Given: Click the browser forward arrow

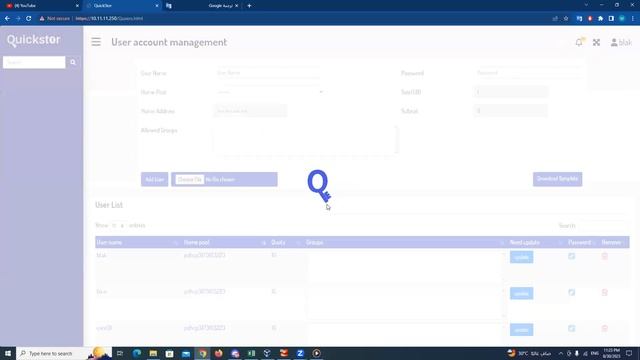Looking at the screenshot, I should (18, 18).
